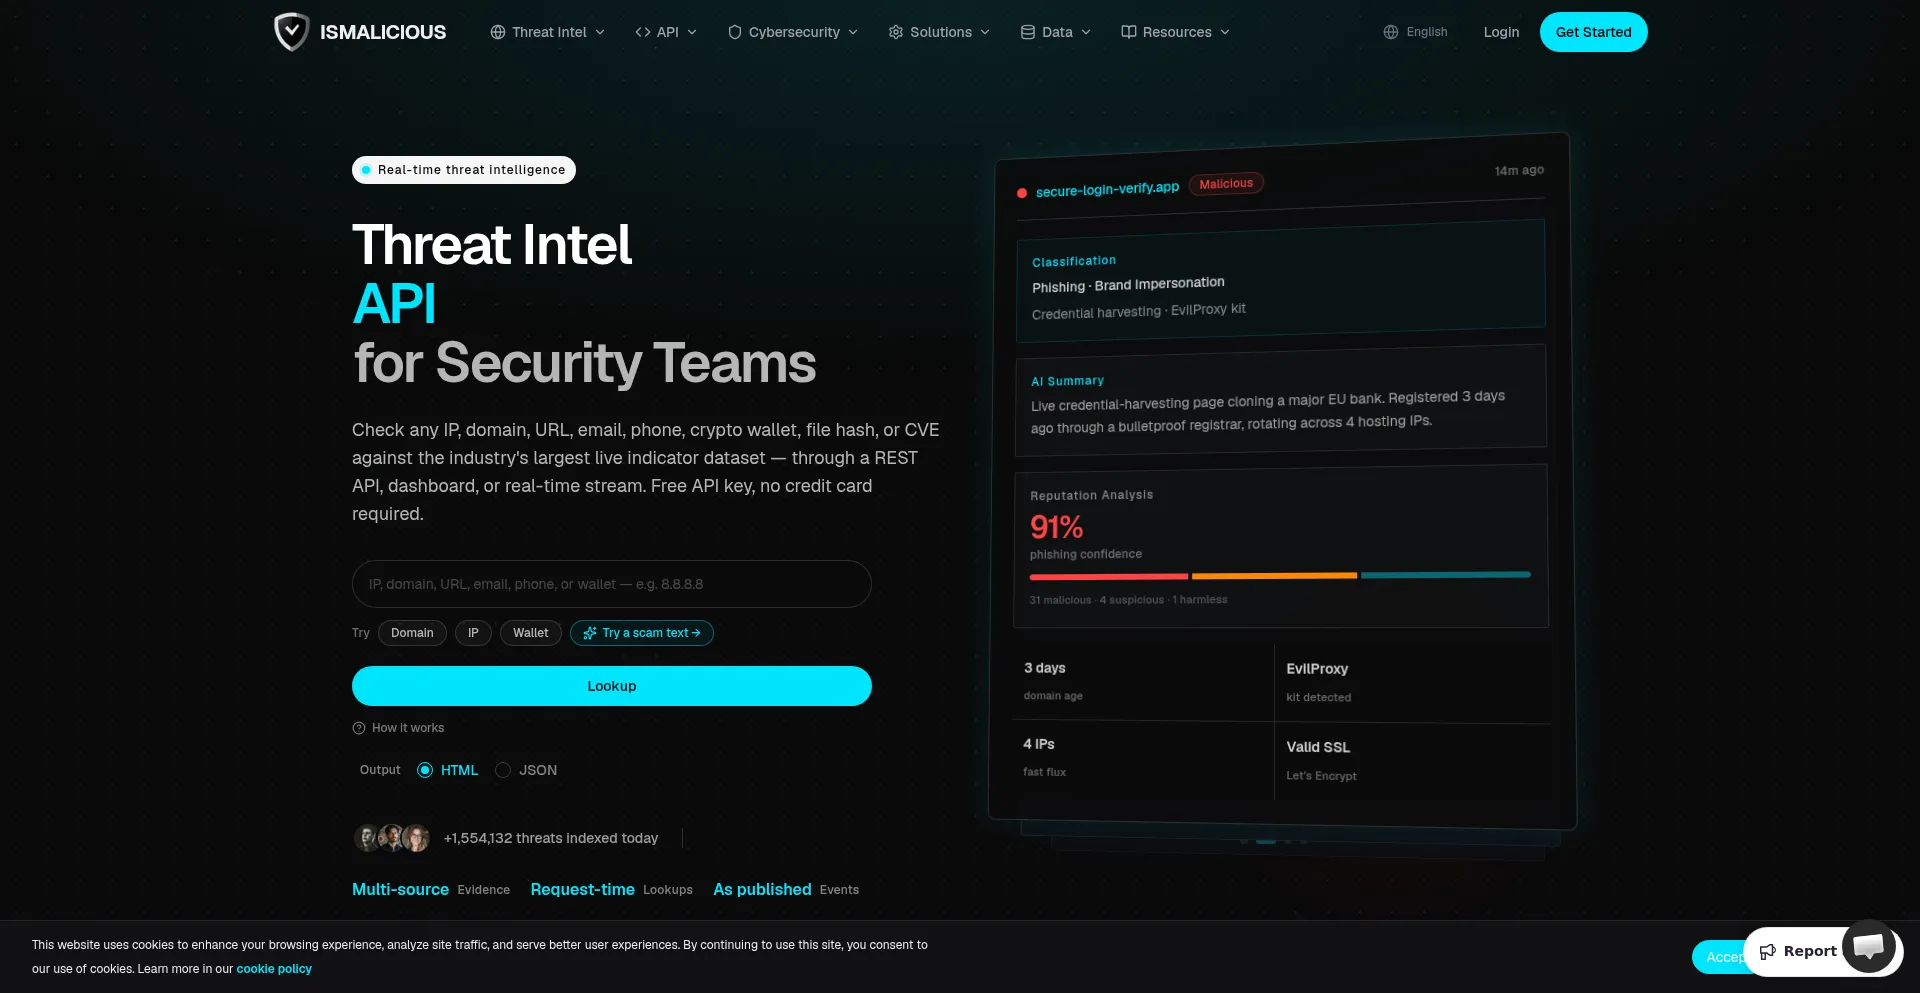This screenshot has height=993, width=1920.
Task: Click the red malicious segment of reputation bar
Action: [1109, 576]
